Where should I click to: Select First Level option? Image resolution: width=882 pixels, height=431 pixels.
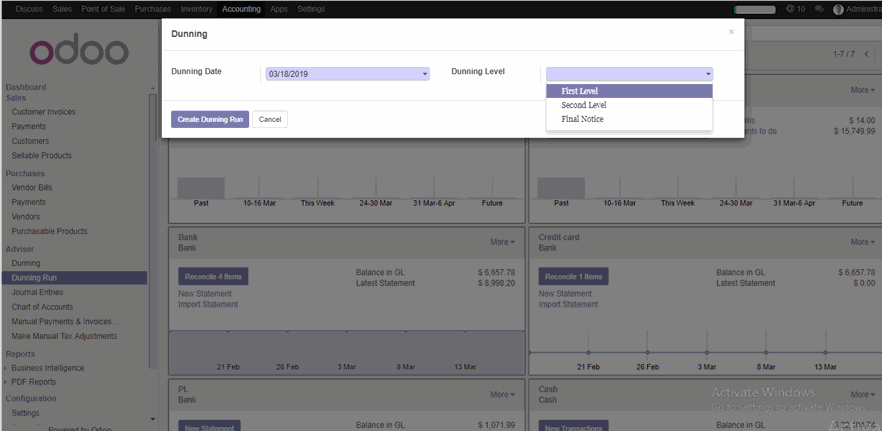point(580,91)
